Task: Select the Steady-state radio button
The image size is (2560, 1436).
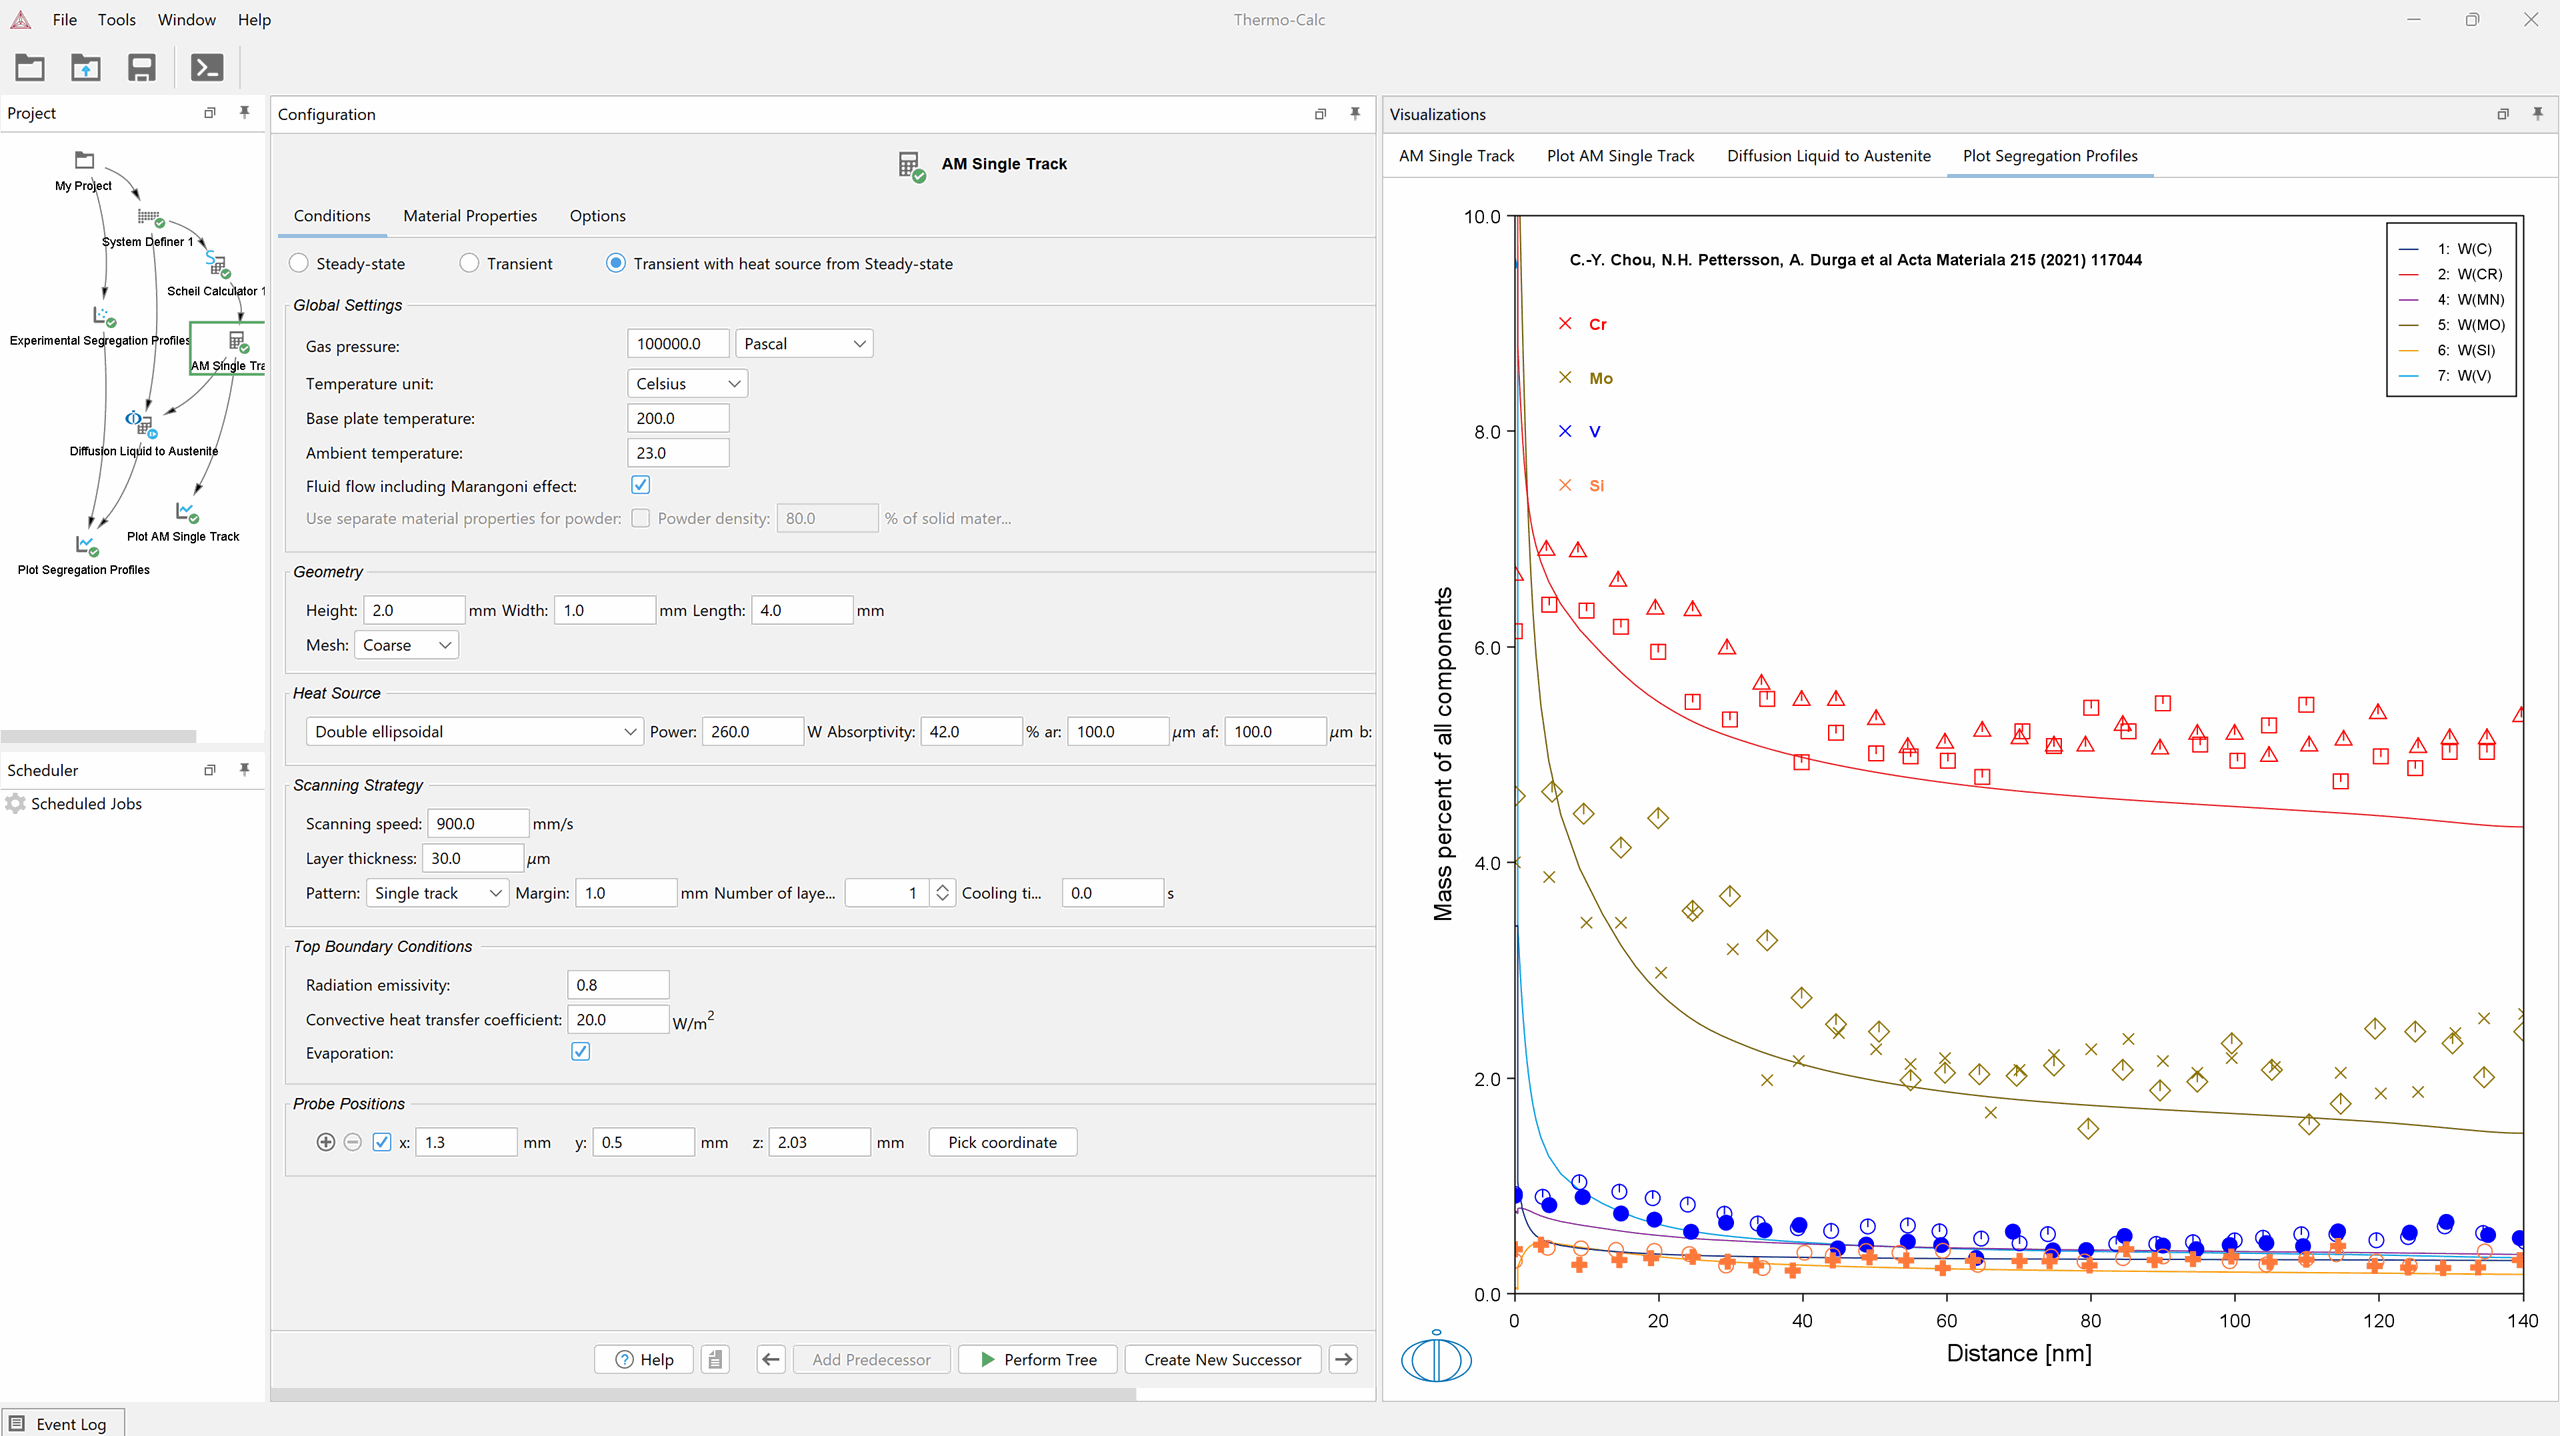Action: tap(299, 264)
